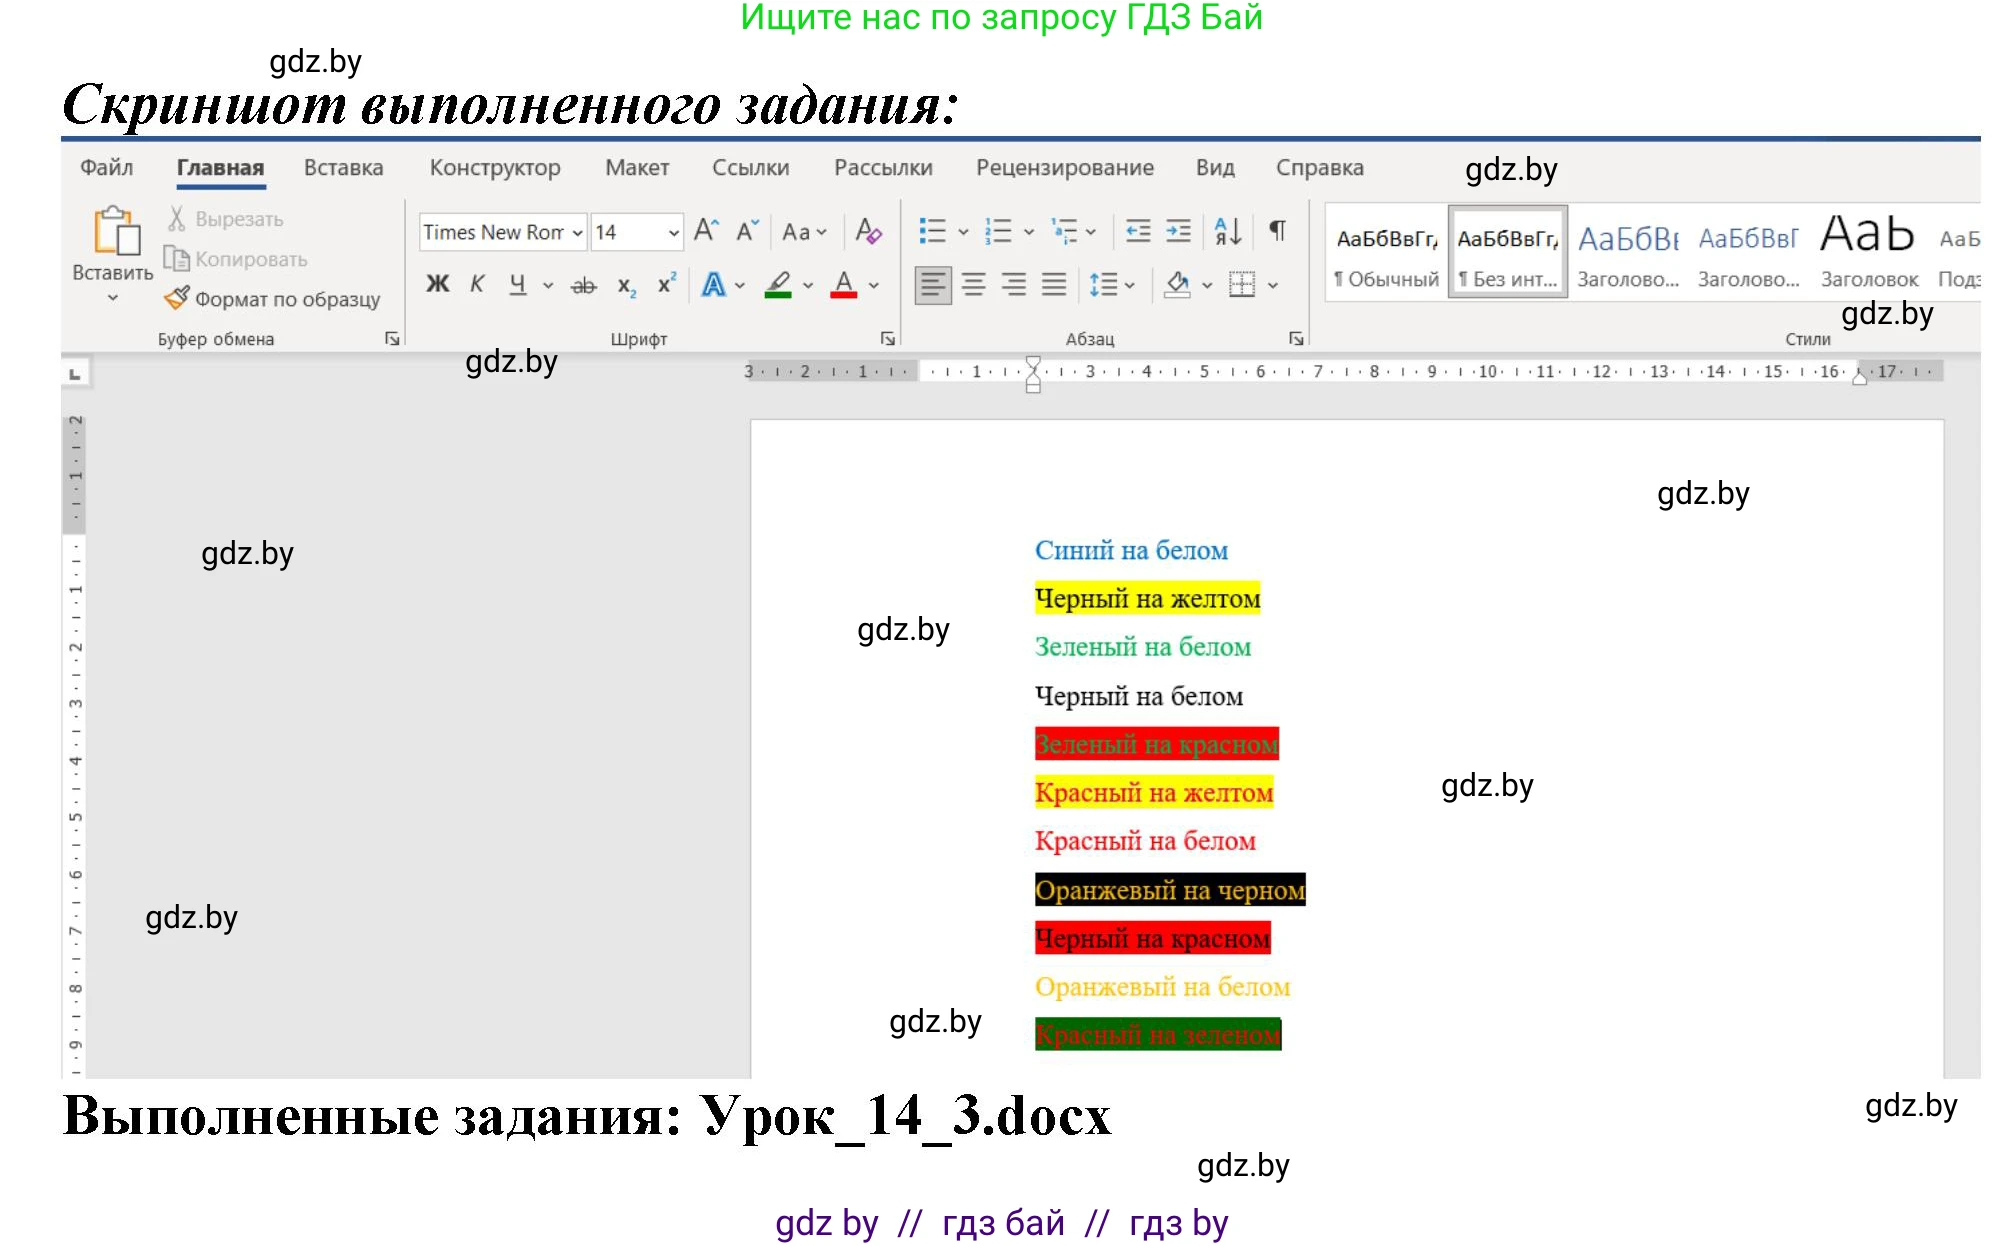Viewport: 2007px width, 1246px height.
Task: Expand the line spacing dropdown
Action: 1130,286
